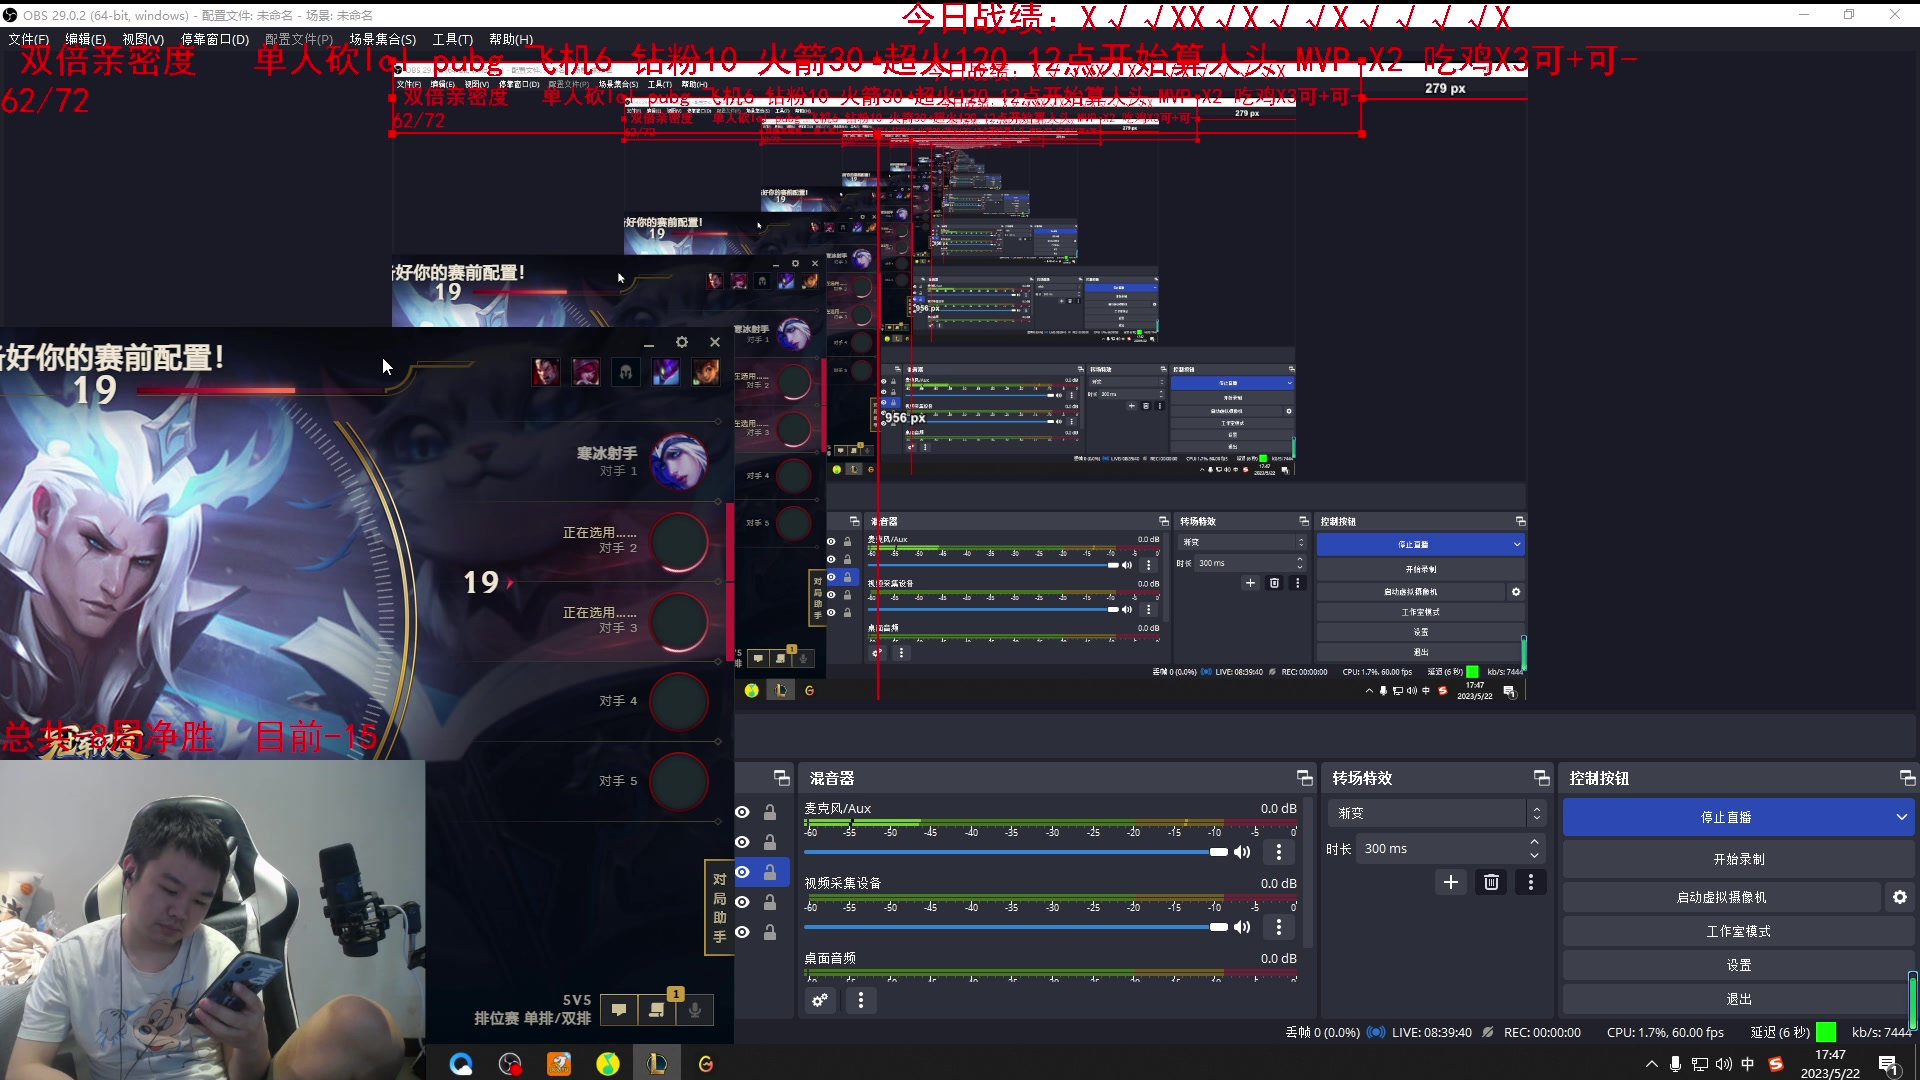
Task: Click the League voice microphone button
Action: tap(695, 1010)
